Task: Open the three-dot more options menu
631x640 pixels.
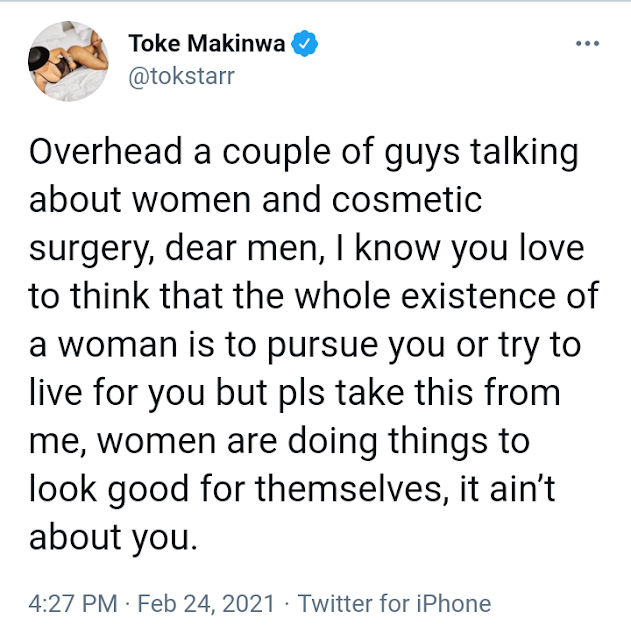Action: click(x=587, y=43)
